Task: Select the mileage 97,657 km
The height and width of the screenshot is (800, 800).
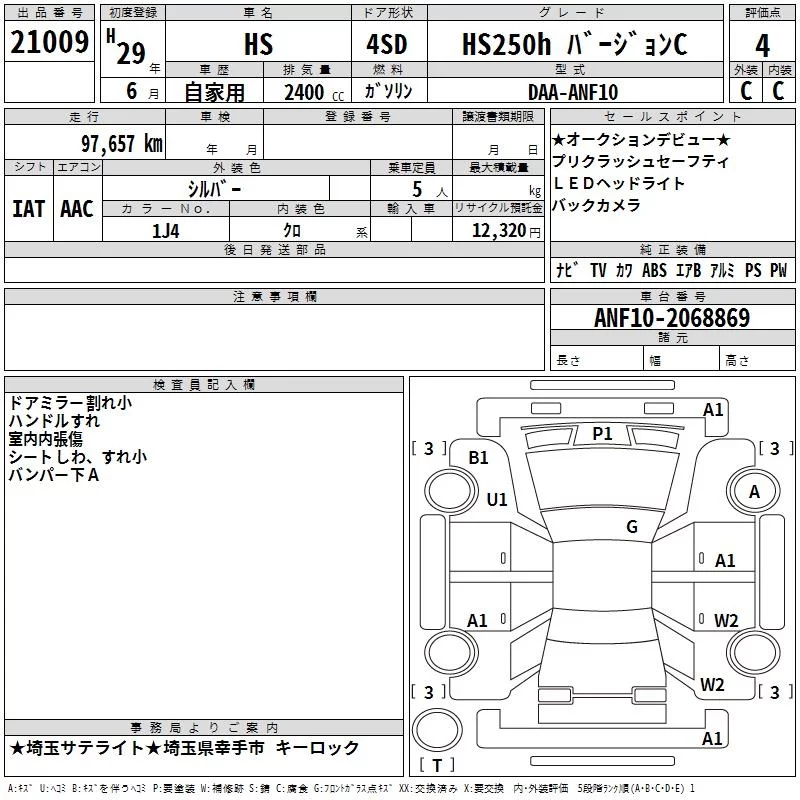Action: point(121,144)
